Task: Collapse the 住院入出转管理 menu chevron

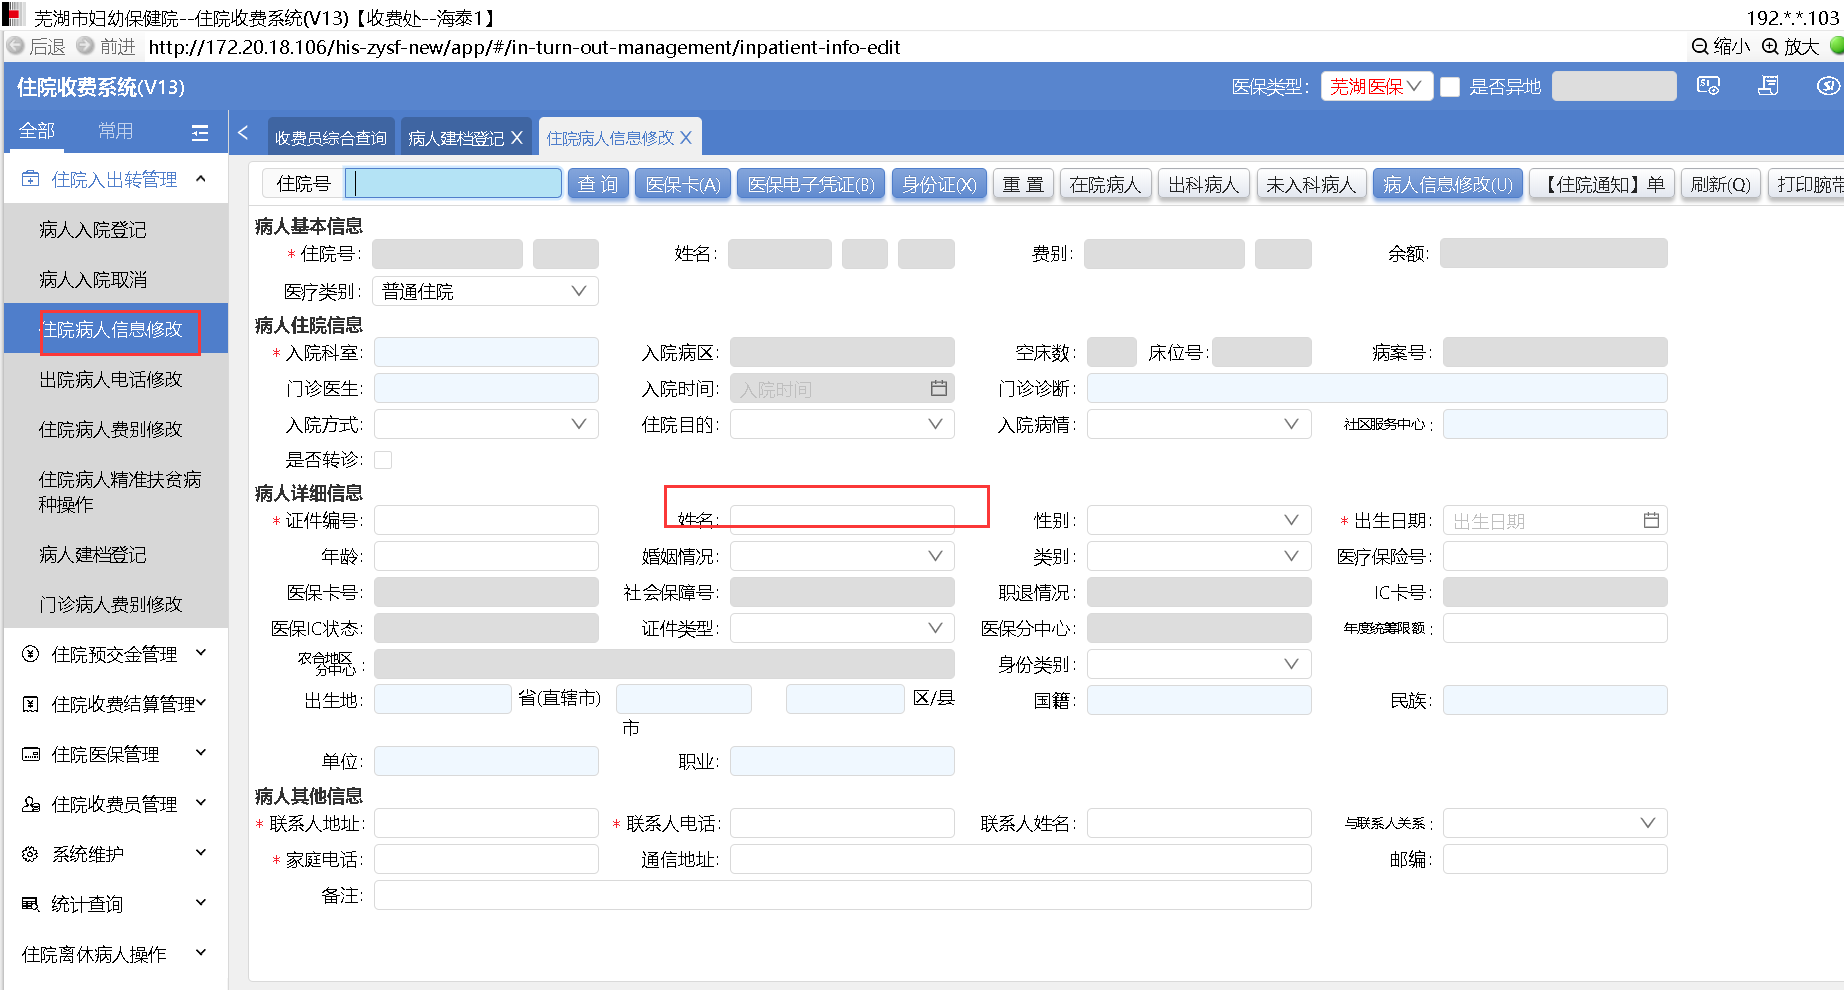Action: [201, 179]
